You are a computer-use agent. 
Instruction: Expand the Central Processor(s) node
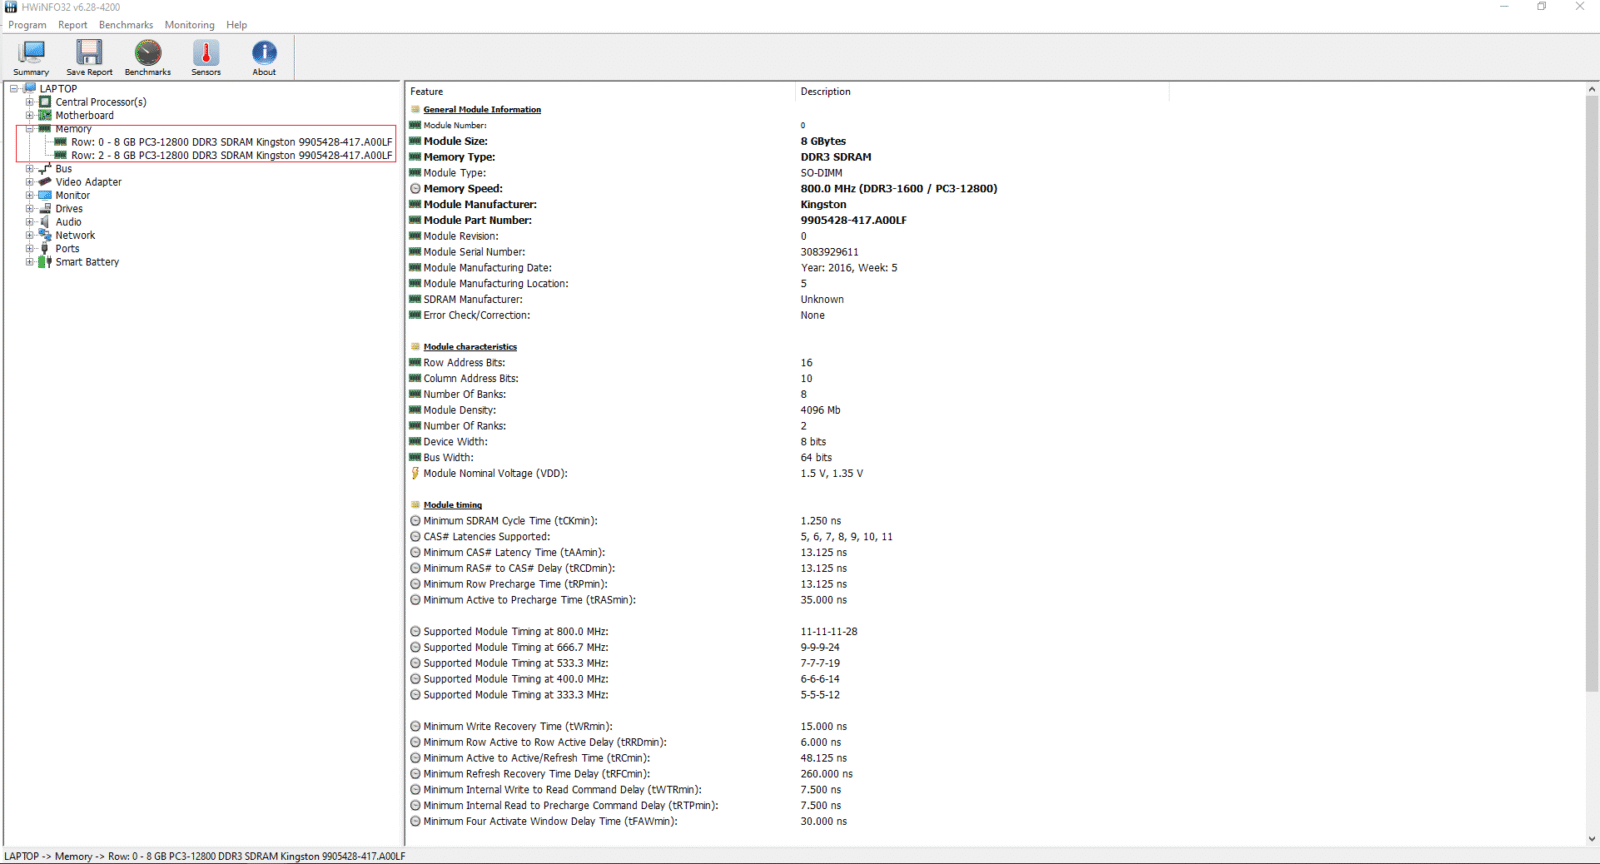pos(29,102)
